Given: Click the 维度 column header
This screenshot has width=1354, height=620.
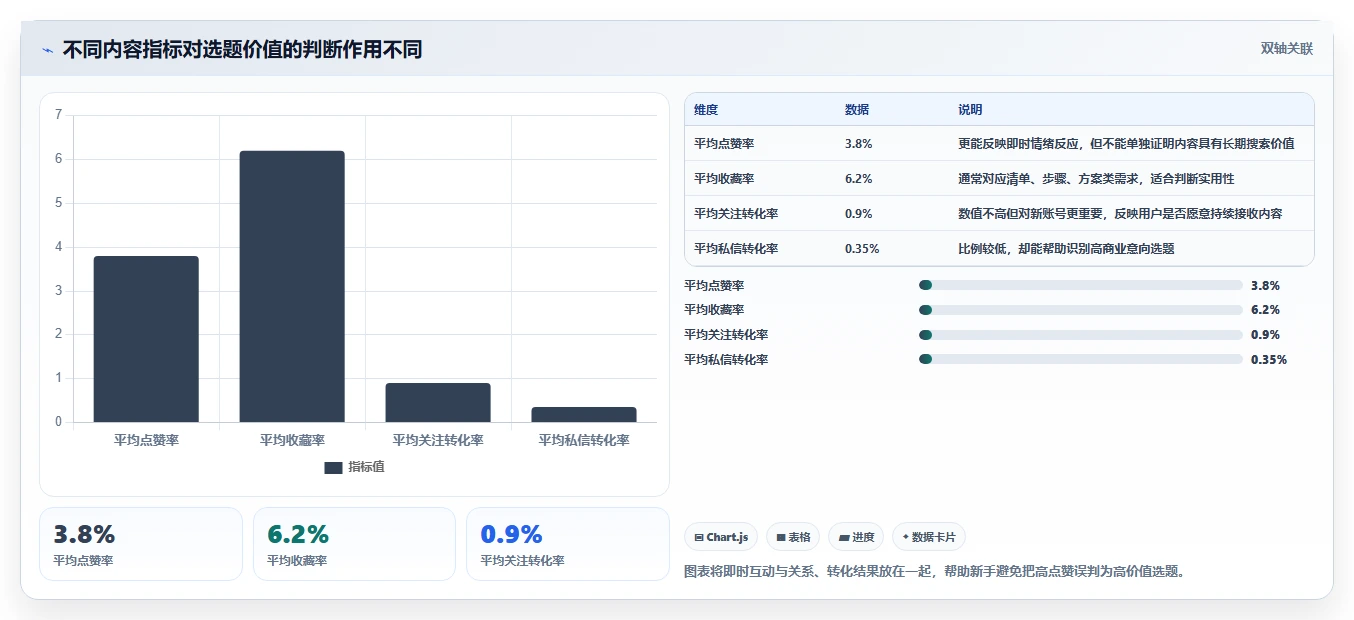Looking at the screenshot, I should pos(706,110).
